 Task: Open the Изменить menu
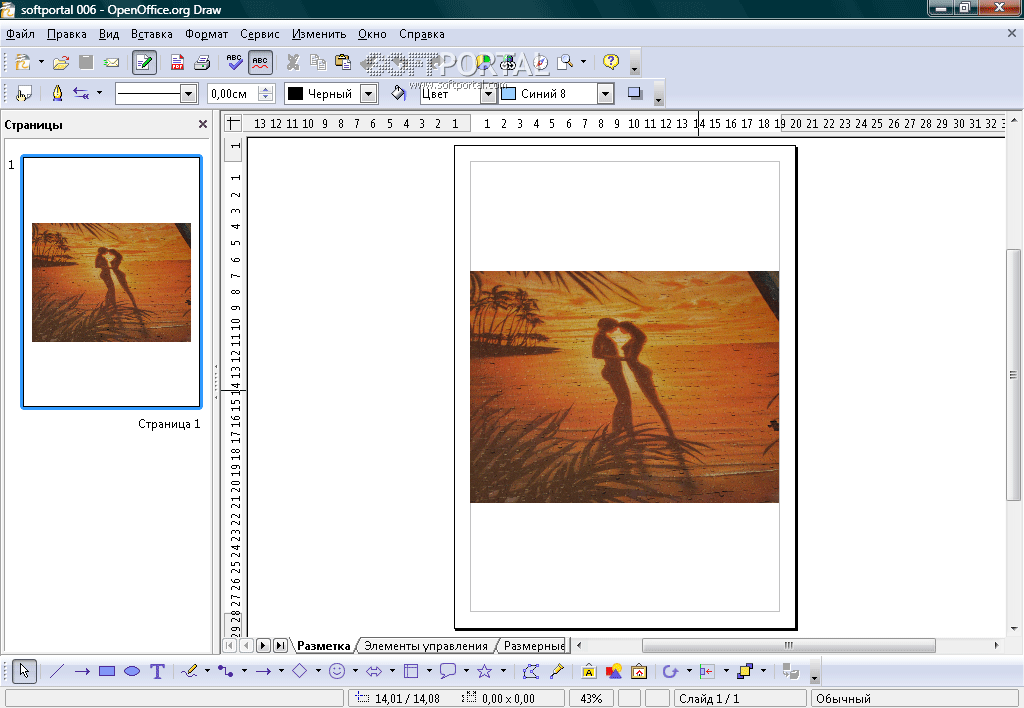click(319, 34)
